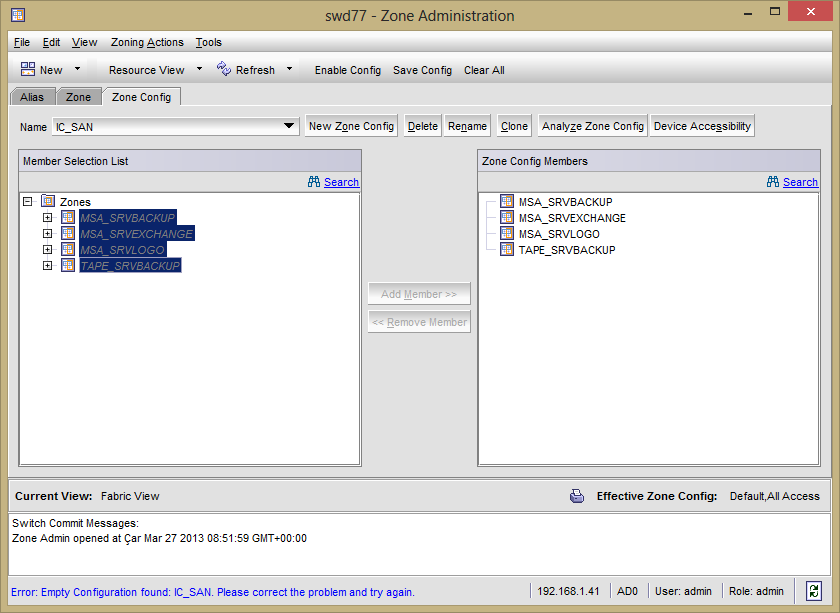Click the Rename button
This screenshot has width=840, height=613.
point(467,126)
